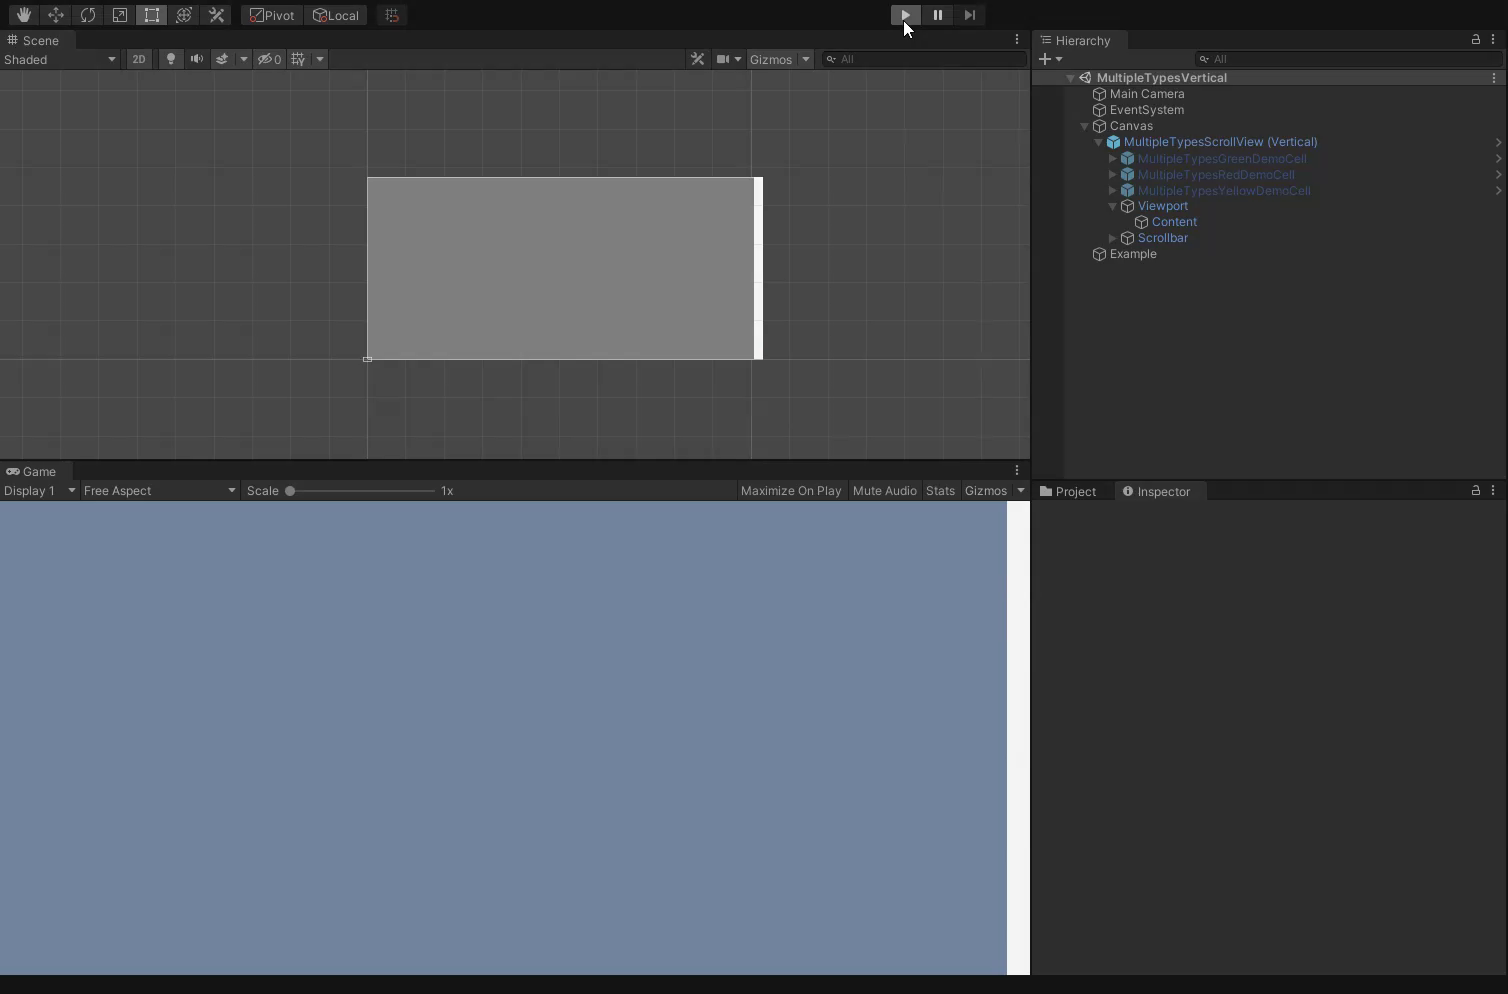The width and height of the screenshot is (1508, 994).
Task: Select the Scale tool
Action: [120, 15]
